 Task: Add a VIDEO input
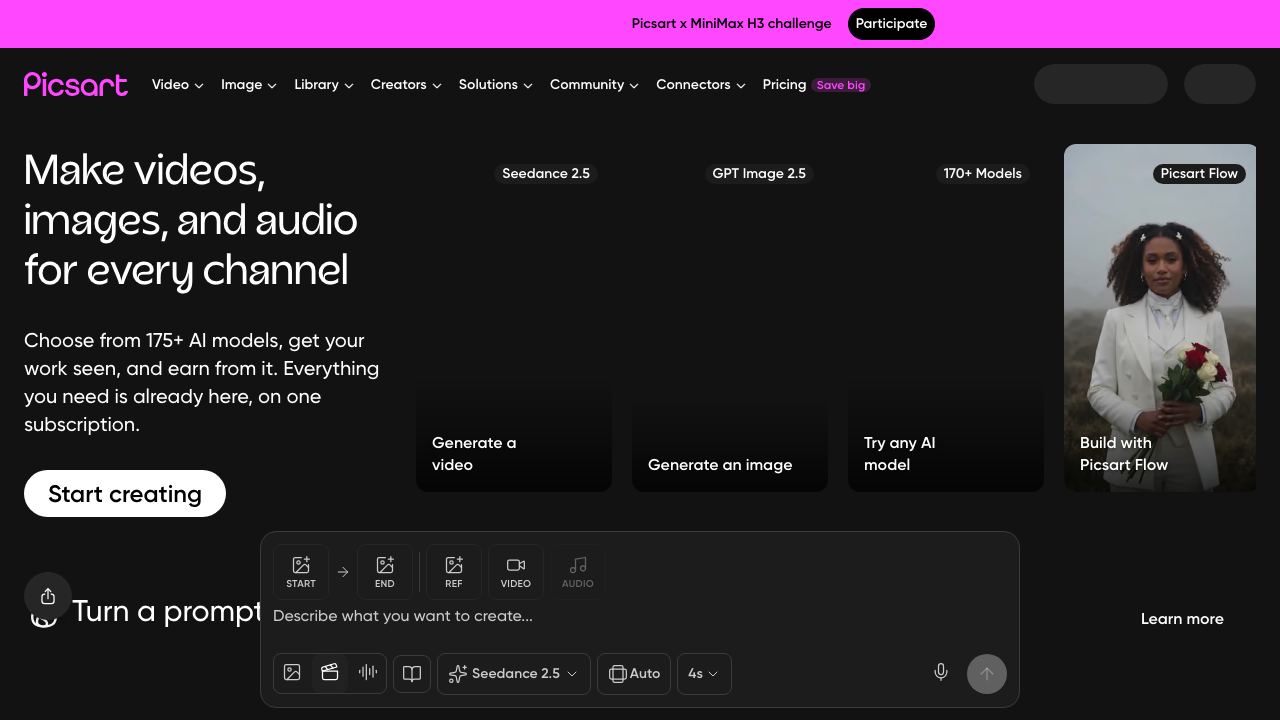tap(516, 572)
